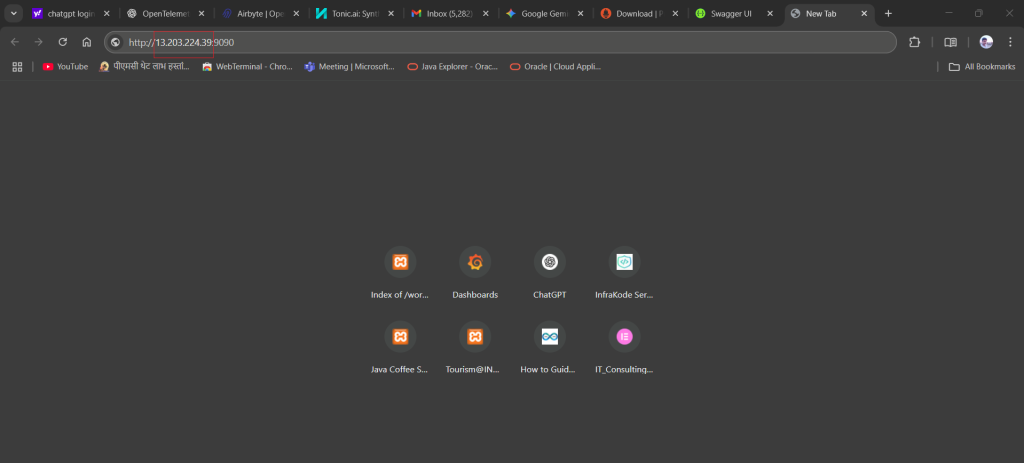Open the ChatGPT shortcut tile
1024x463 pixels.
click(549, 273)
